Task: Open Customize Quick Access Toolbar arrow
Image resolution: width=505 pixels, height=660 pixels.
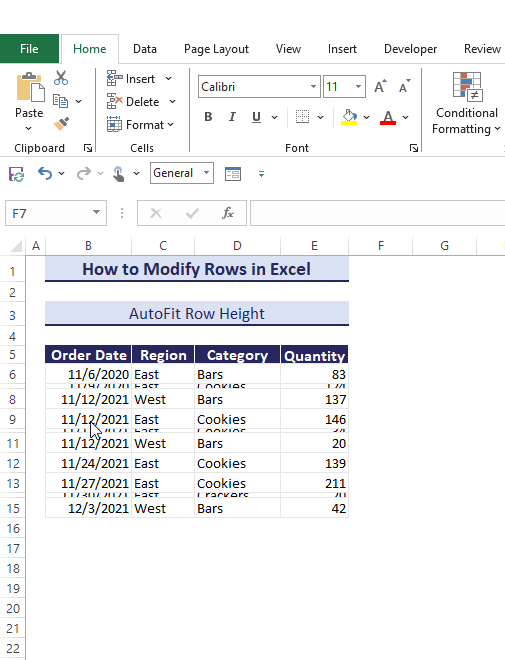Action: (261, 173)
